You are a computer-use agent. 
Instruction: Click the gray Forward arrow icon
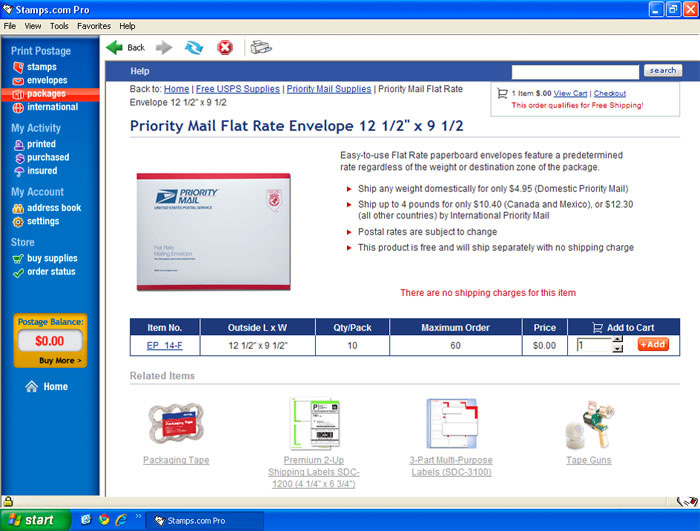(164, 47)
